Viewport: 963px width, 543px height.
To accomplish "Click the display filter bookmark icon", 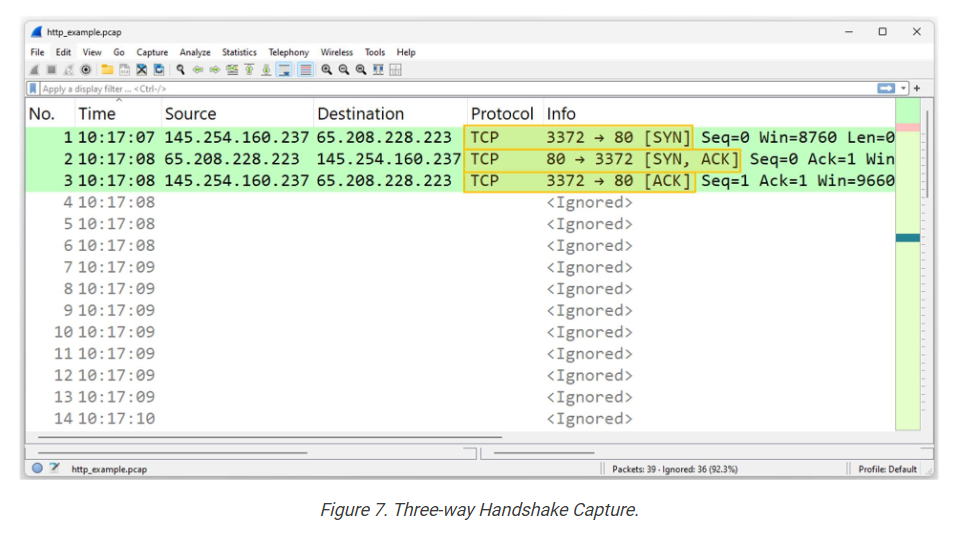I will coord(33,89).
